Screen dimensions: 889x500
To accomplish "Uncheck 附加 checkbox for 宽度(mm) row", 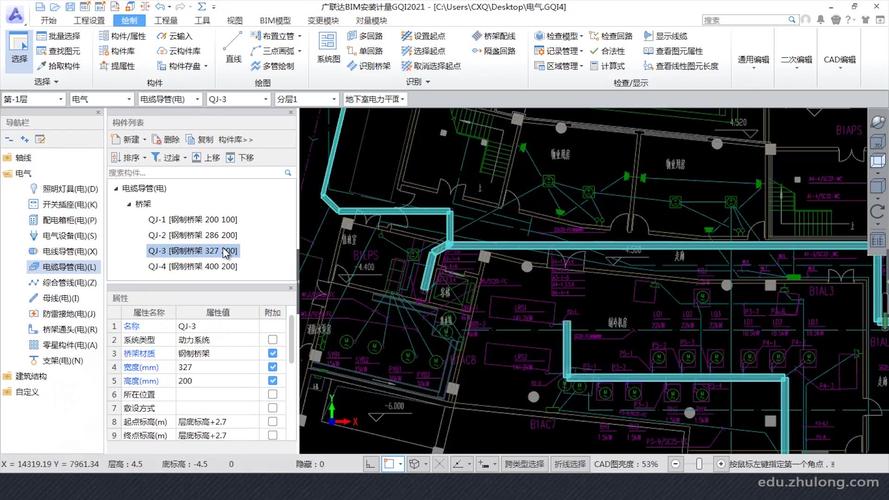I will (x=273, y=367).
